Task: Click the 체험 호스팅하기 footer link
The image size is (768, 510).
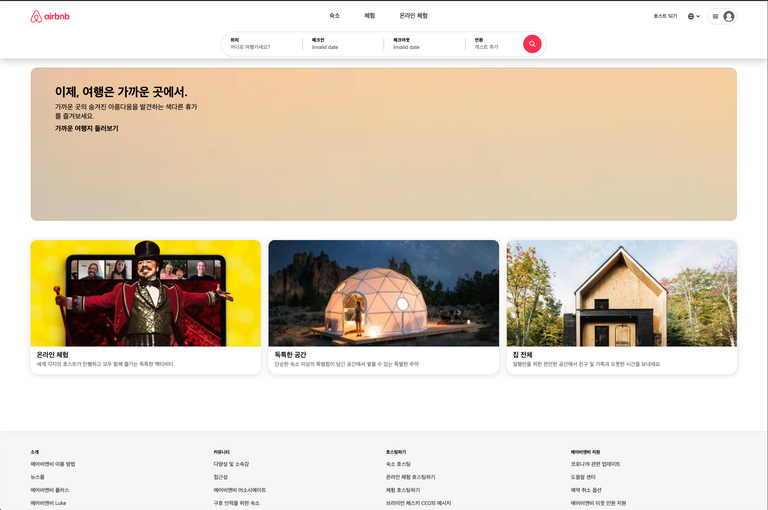Action: pyautogui.click(x=403, y=490)
